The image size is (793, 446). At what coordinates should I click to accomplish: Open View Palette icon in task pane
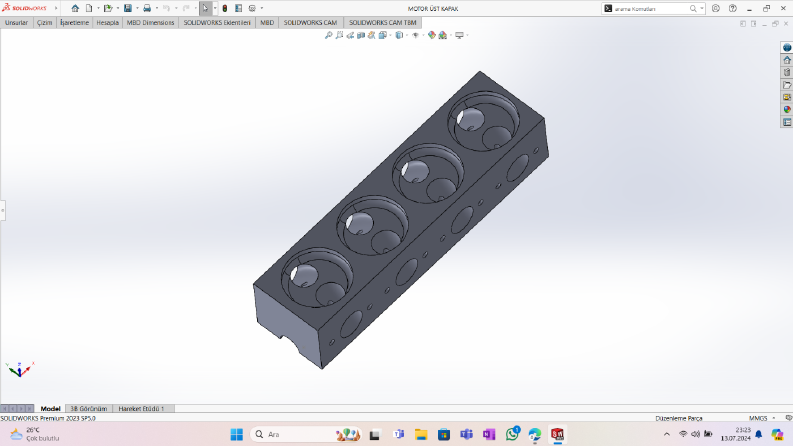[787, 97]
